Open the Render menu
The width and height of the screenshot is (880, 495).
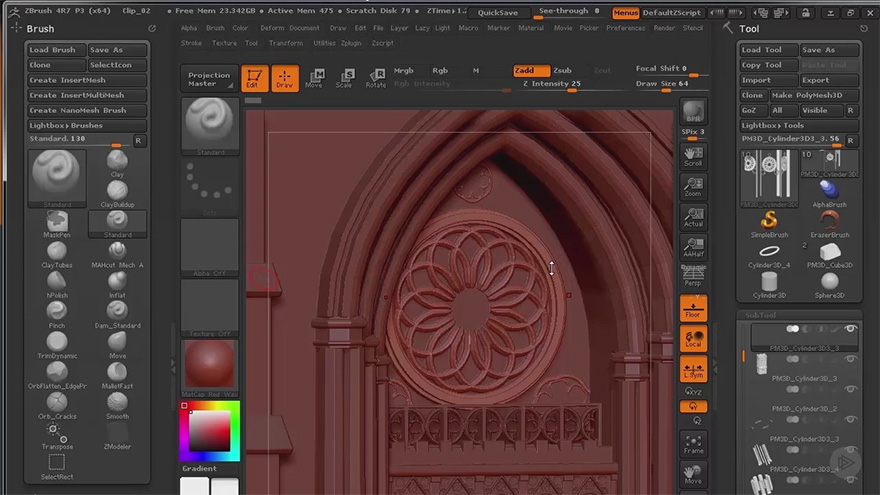point(664,28)
